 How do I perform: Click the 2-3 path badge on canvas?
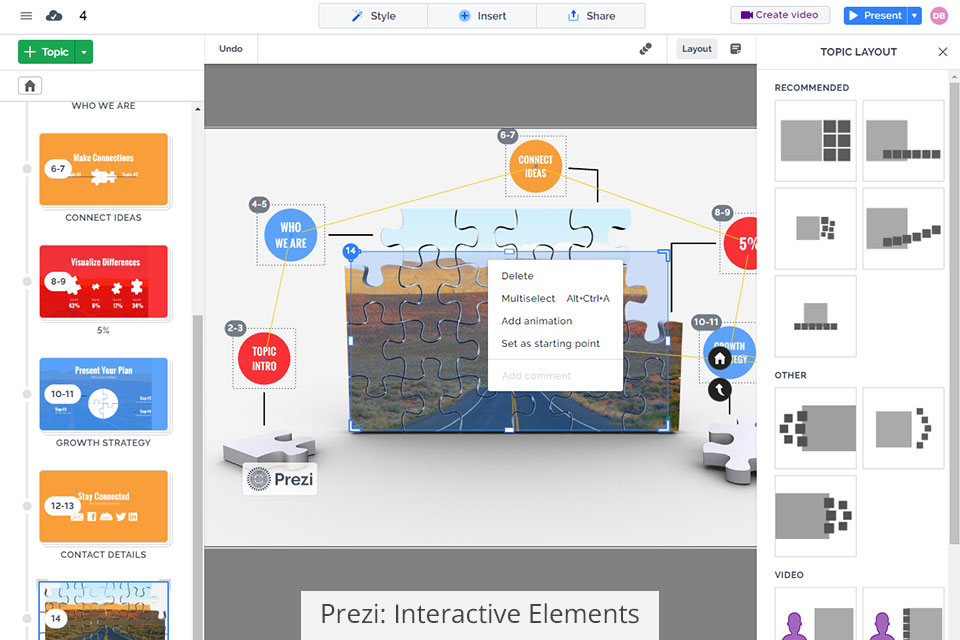pyautogui.click(x=235, y=328)
